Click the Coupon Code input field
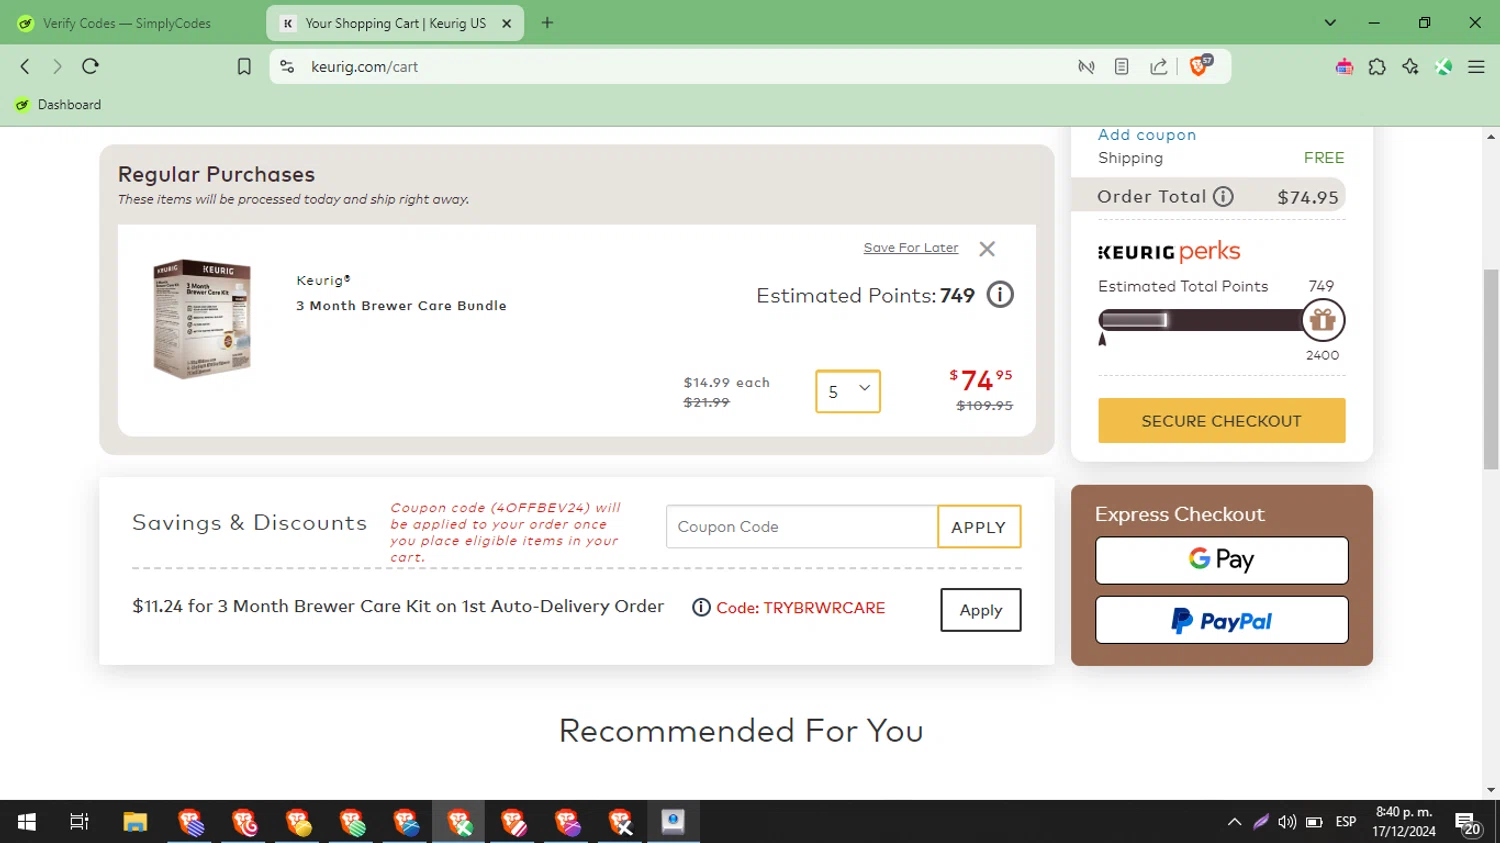Screen dimensions: 1500x843 click(x=802, y=527)
